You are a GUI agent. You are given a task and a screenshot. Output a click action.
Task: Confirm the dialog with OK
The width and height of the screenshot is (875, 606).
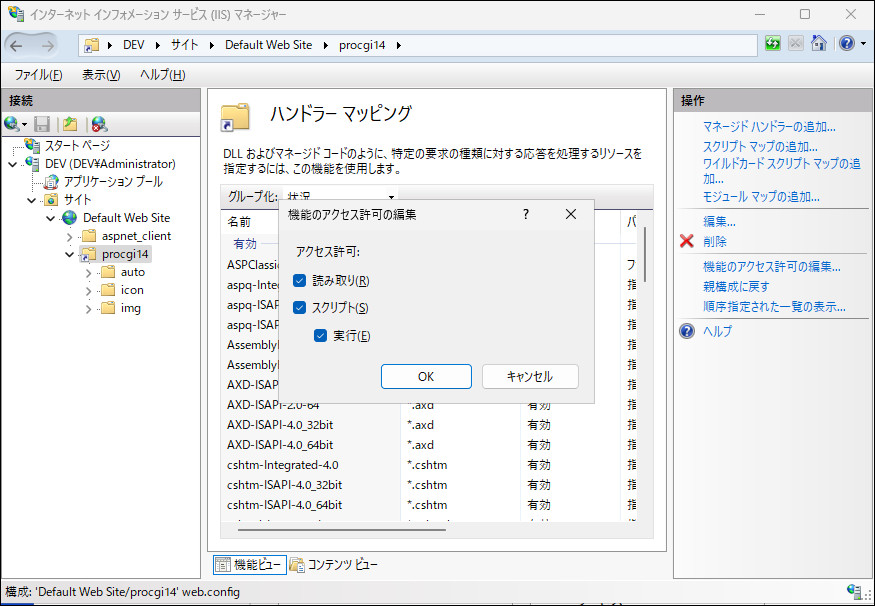pos(426,377)
